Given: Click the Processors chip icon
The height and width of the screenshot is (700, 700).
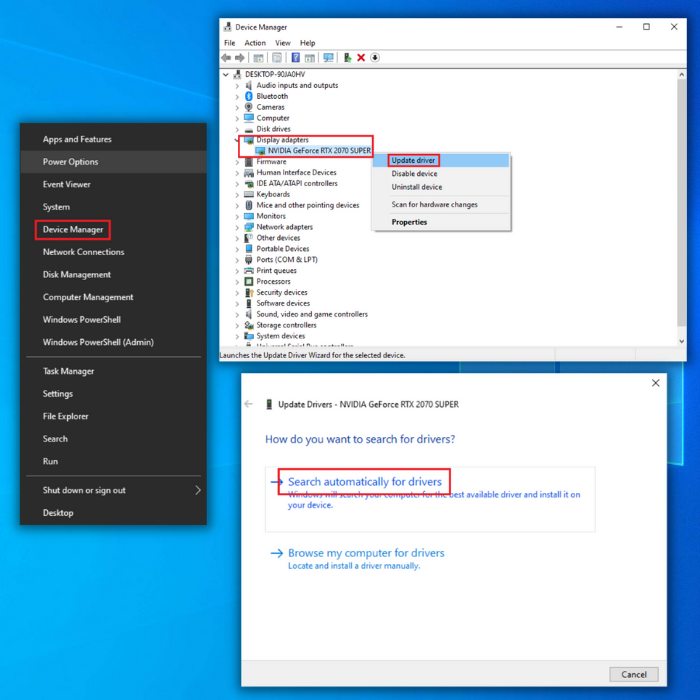Looking at the screenshot, I should [249, 281].
